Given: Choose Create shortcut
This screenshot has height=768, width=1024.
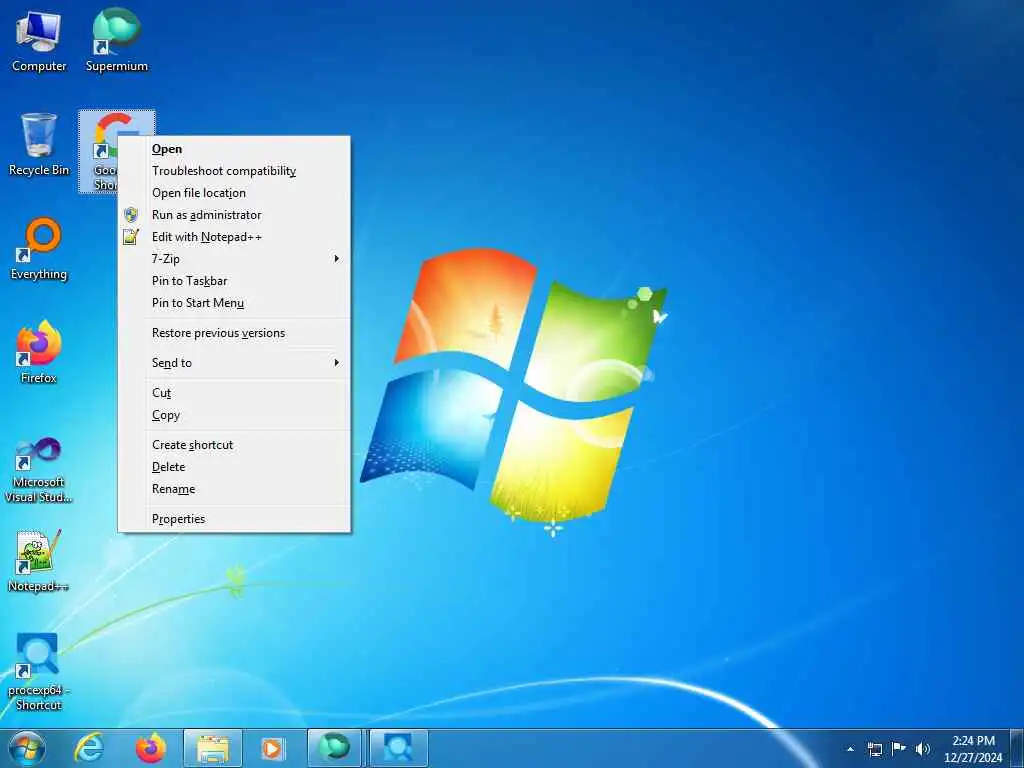Looking at the screenshot, I should click(x=234, y=445).
